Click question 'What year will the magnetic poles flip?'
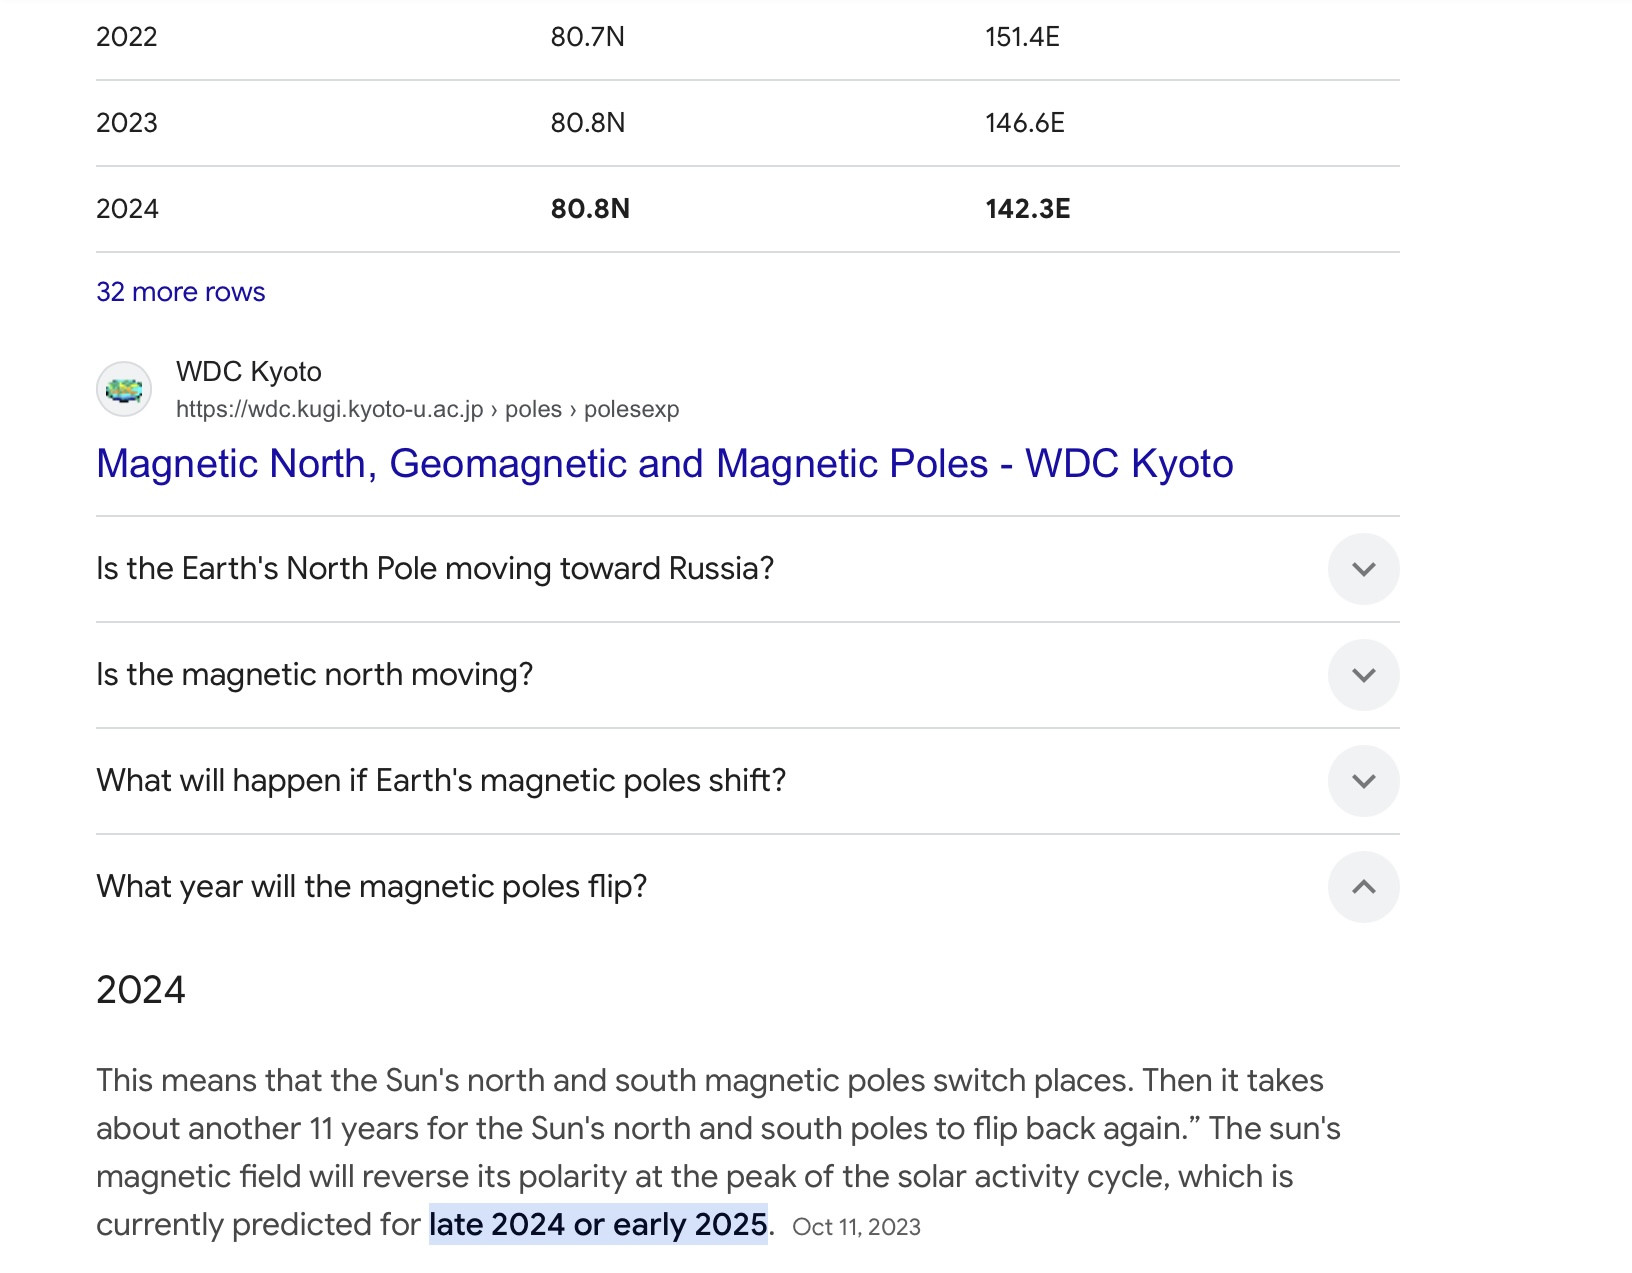The image size is (1632, 1273). tap(371, 887)
